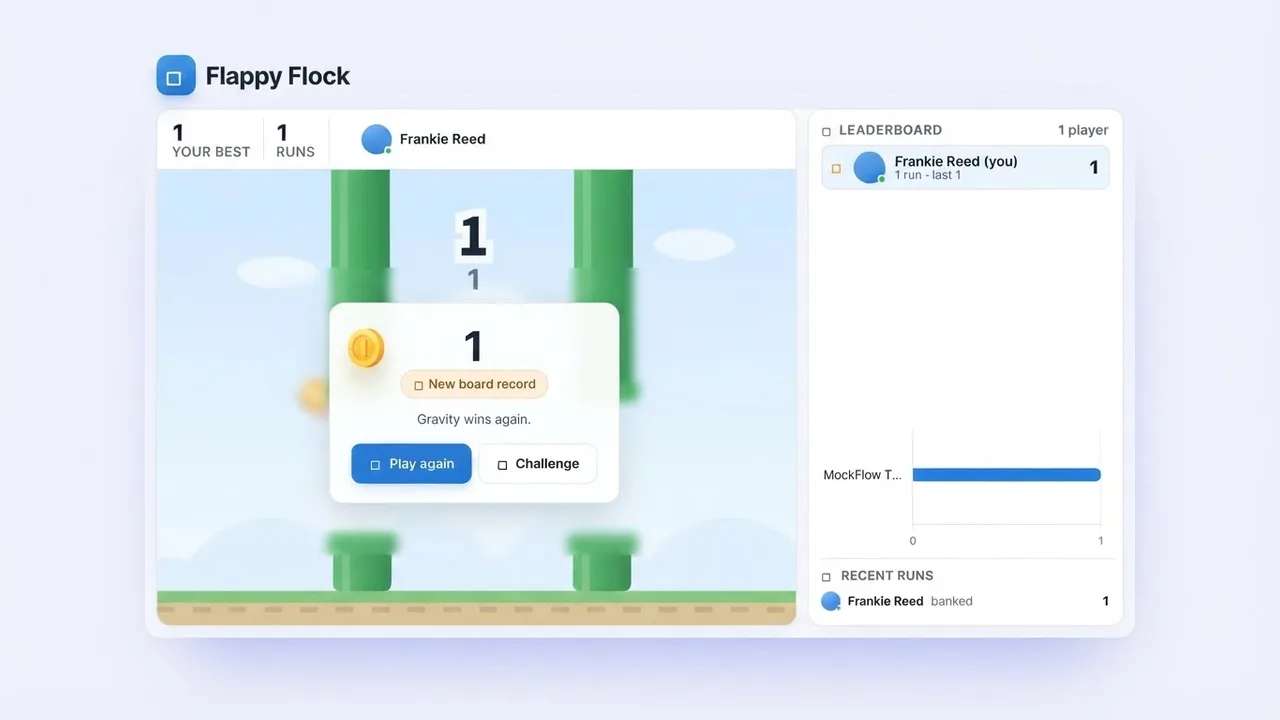Click the "RECENT RUNS" heading text
This screenshot has width=1280, height=720.
click(x=887, y=576)
